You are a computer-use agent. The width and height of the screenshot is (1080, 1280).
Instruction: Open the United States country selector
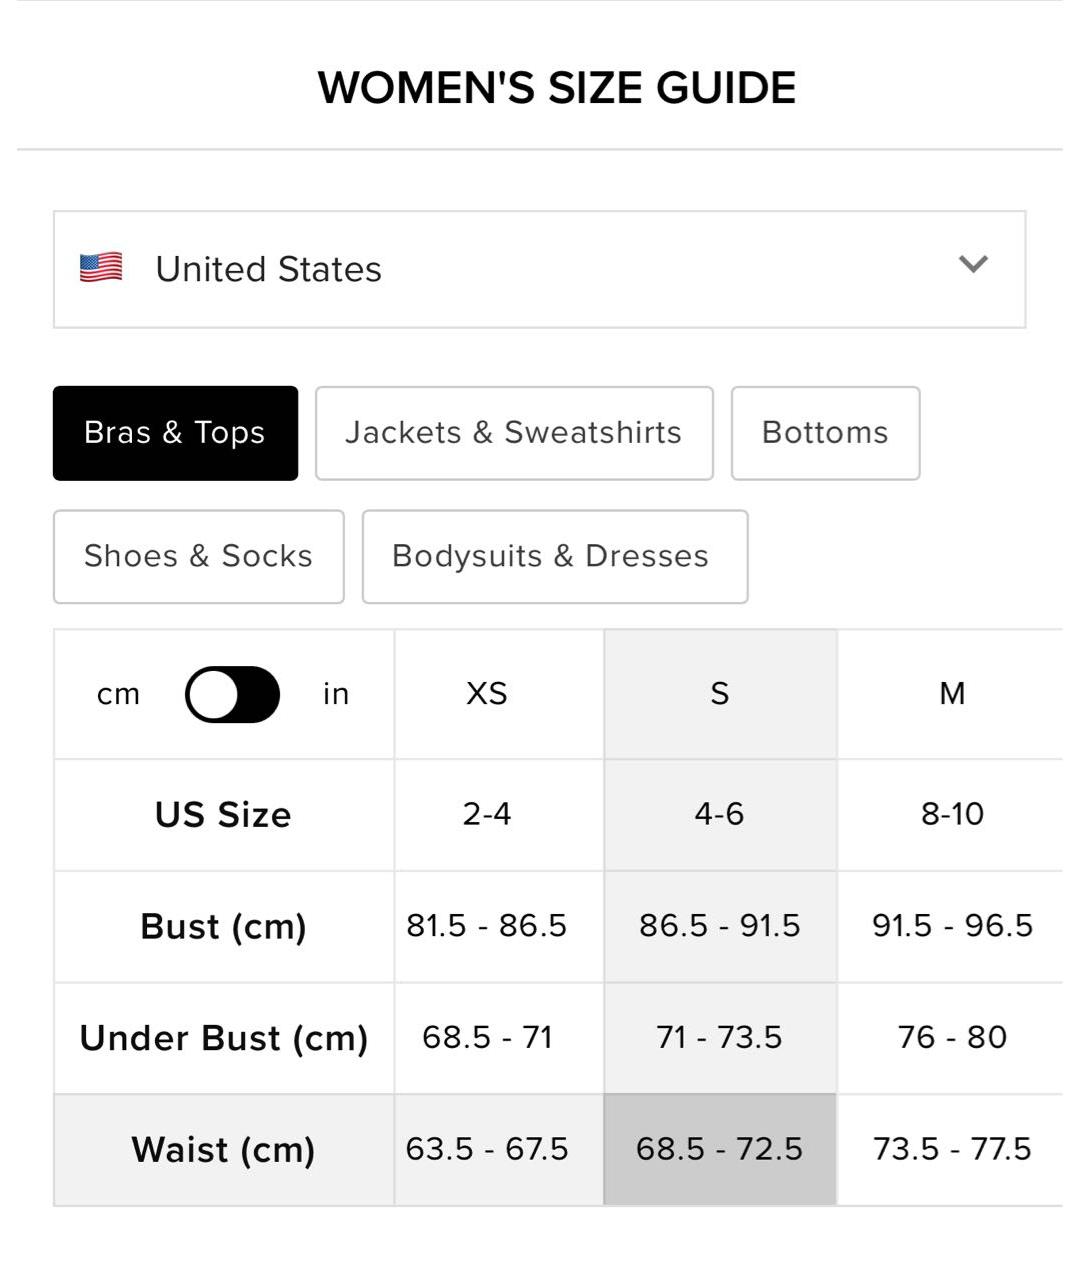coord(539,269)
